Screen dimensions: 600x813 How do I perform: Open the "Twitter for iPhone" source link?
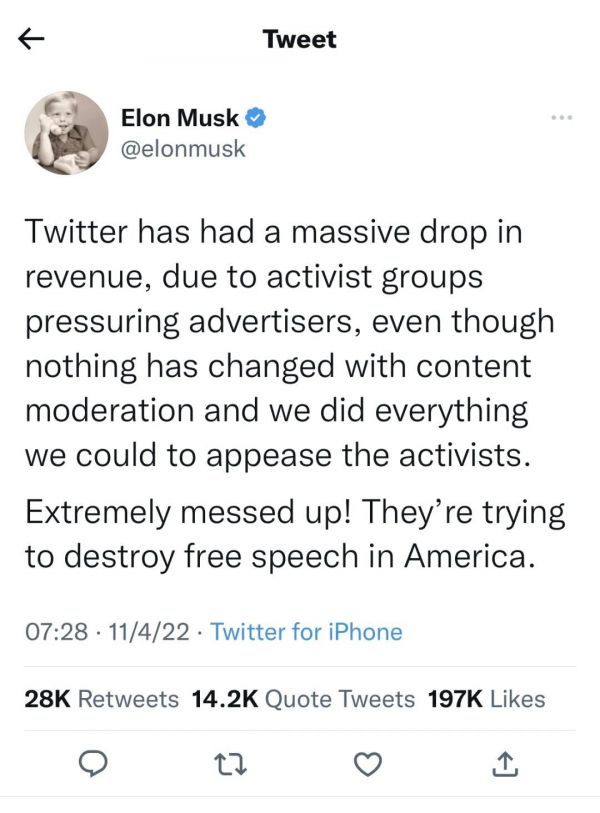[307, 632]
